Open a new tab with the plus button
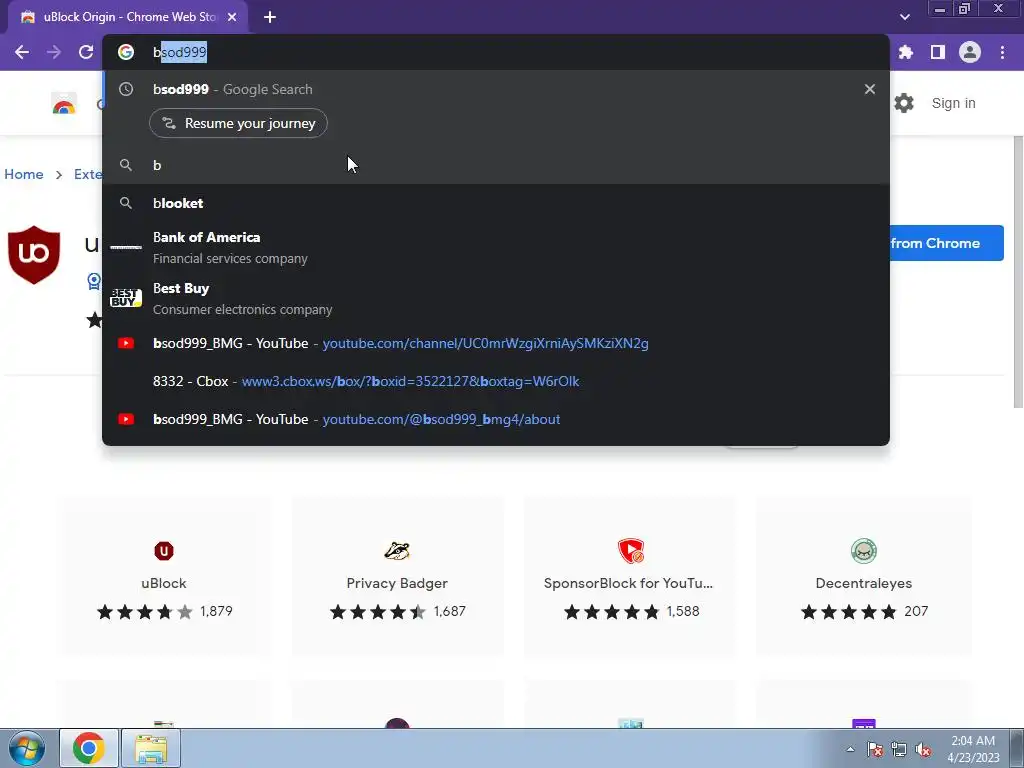1024x768 pixels. [270, 17]
